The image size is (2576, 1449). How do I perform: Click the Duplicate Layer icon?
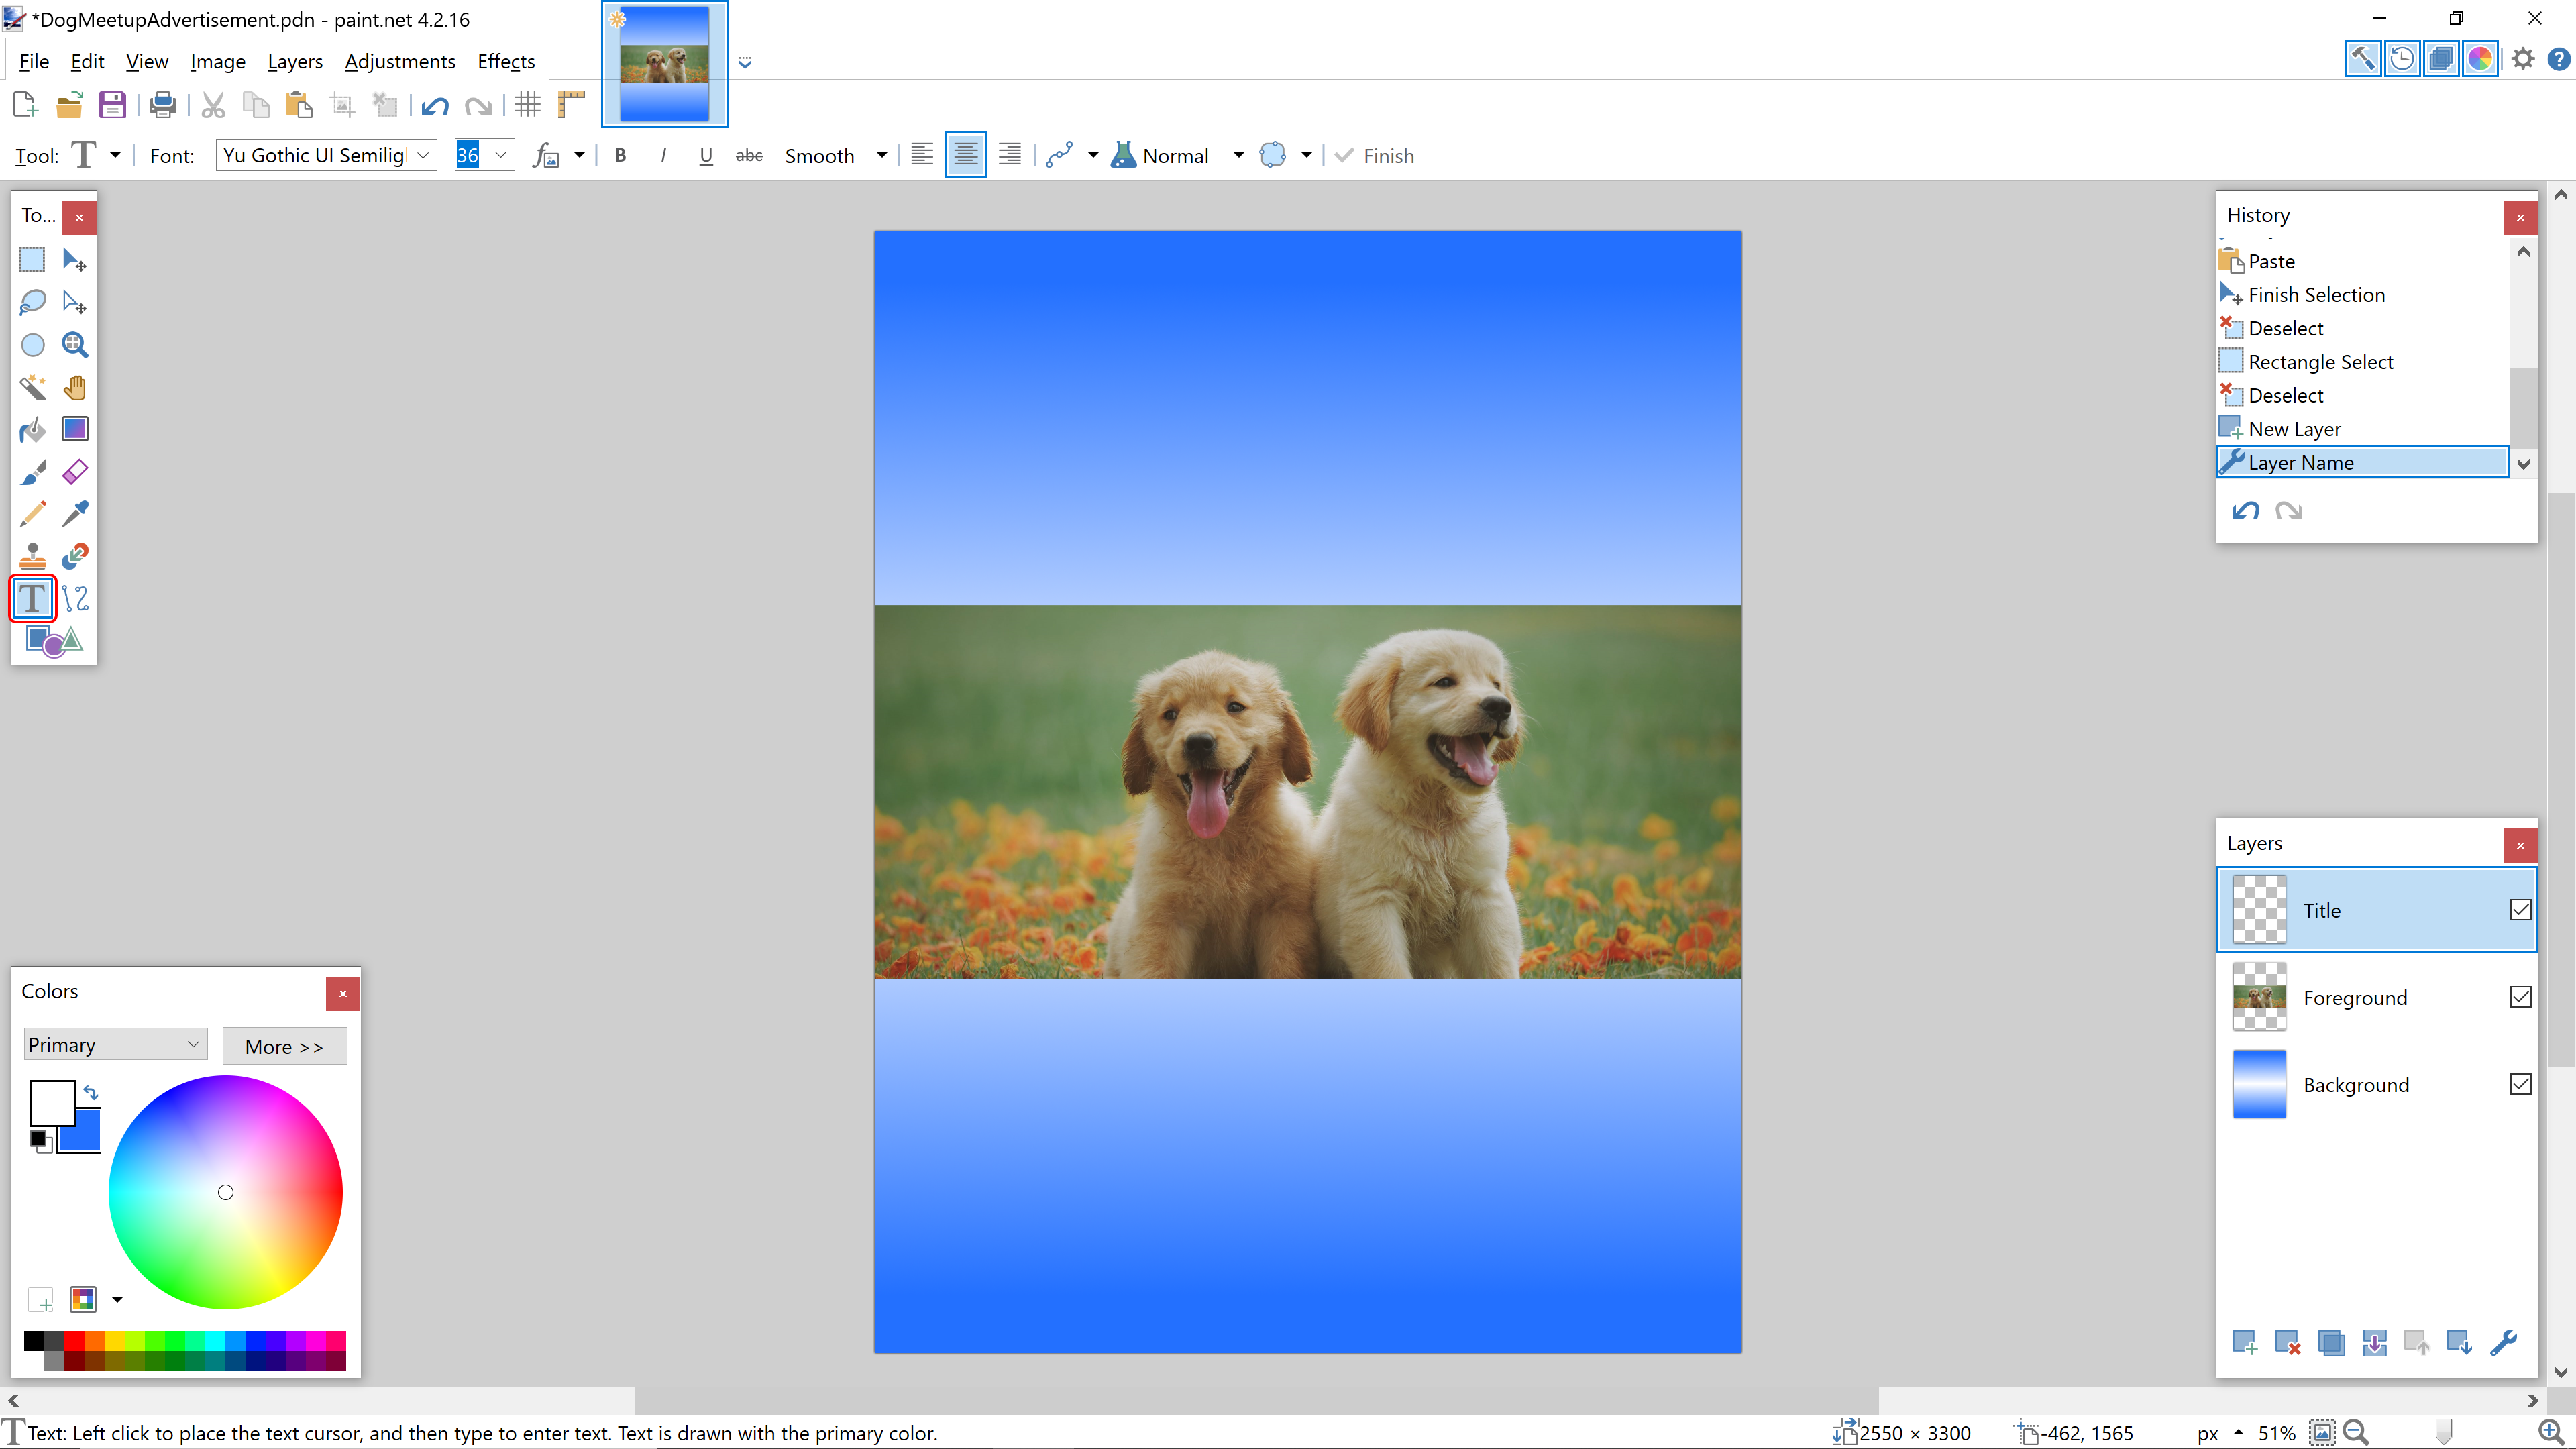tap(2331, 1343)
